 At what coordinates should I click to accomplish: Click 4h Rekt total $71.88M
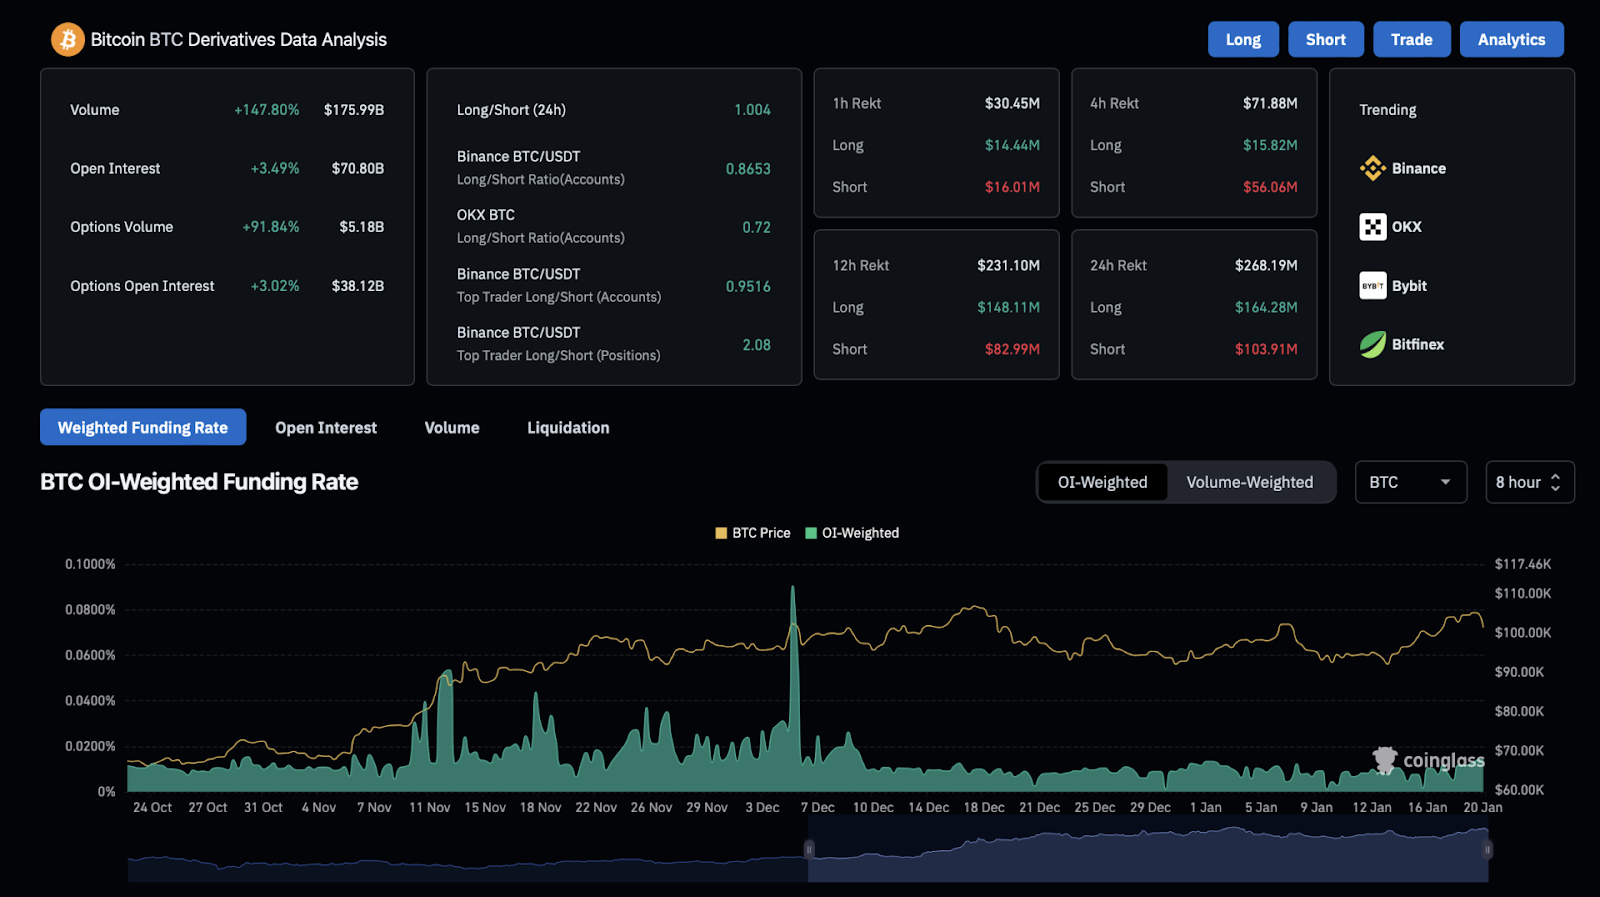(1270, 103)
